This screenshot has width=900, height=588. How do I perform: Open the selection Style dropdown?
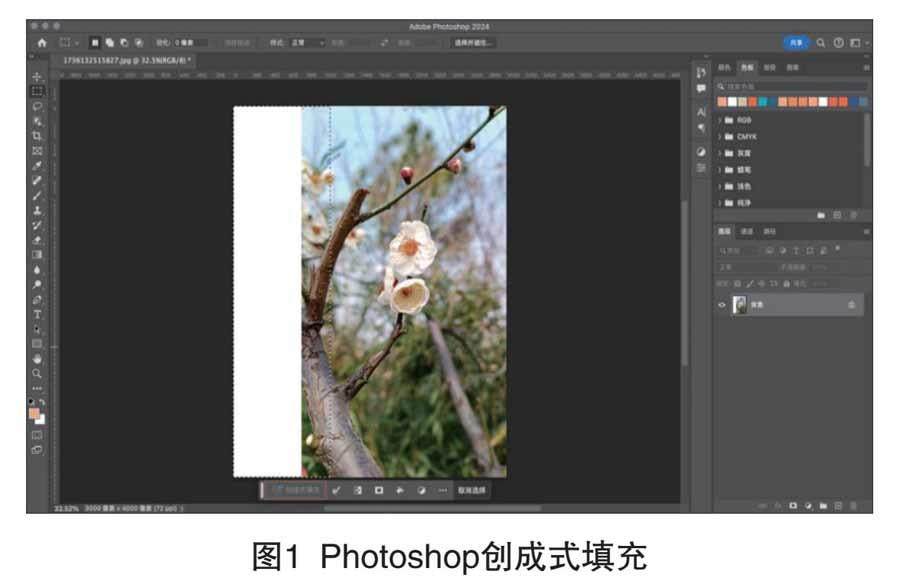coord(308,43)
